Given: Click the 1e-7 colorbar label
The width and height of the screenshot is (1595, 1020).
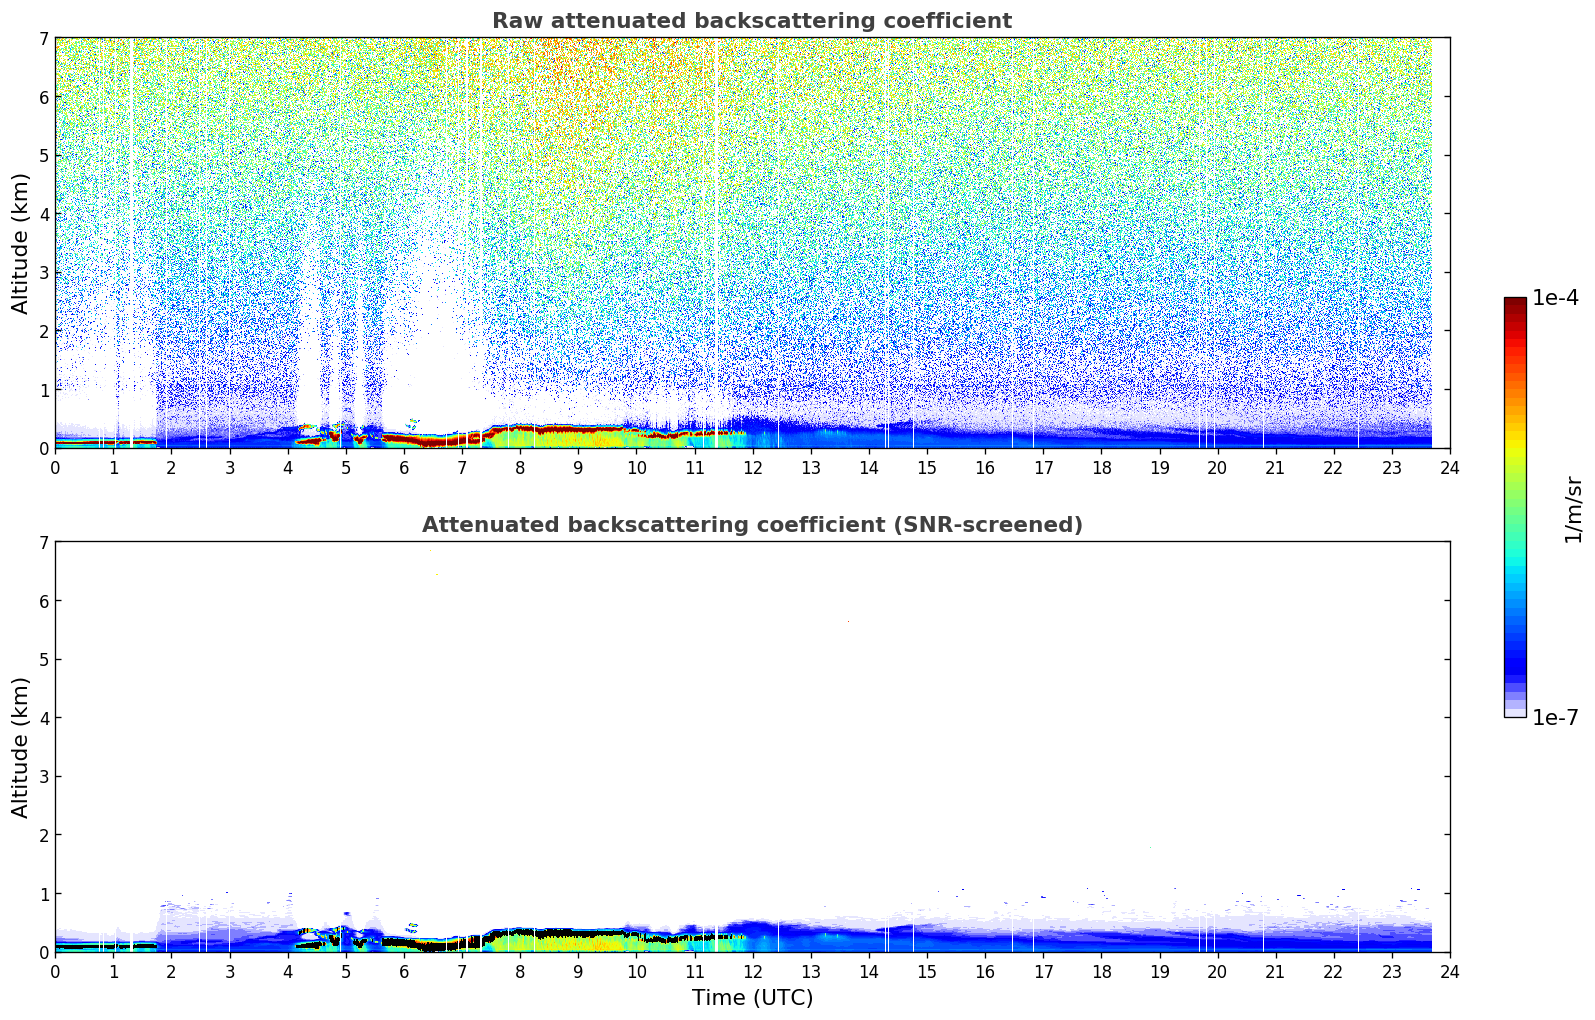Looking at the screenshot, I should pos(1555,717).
